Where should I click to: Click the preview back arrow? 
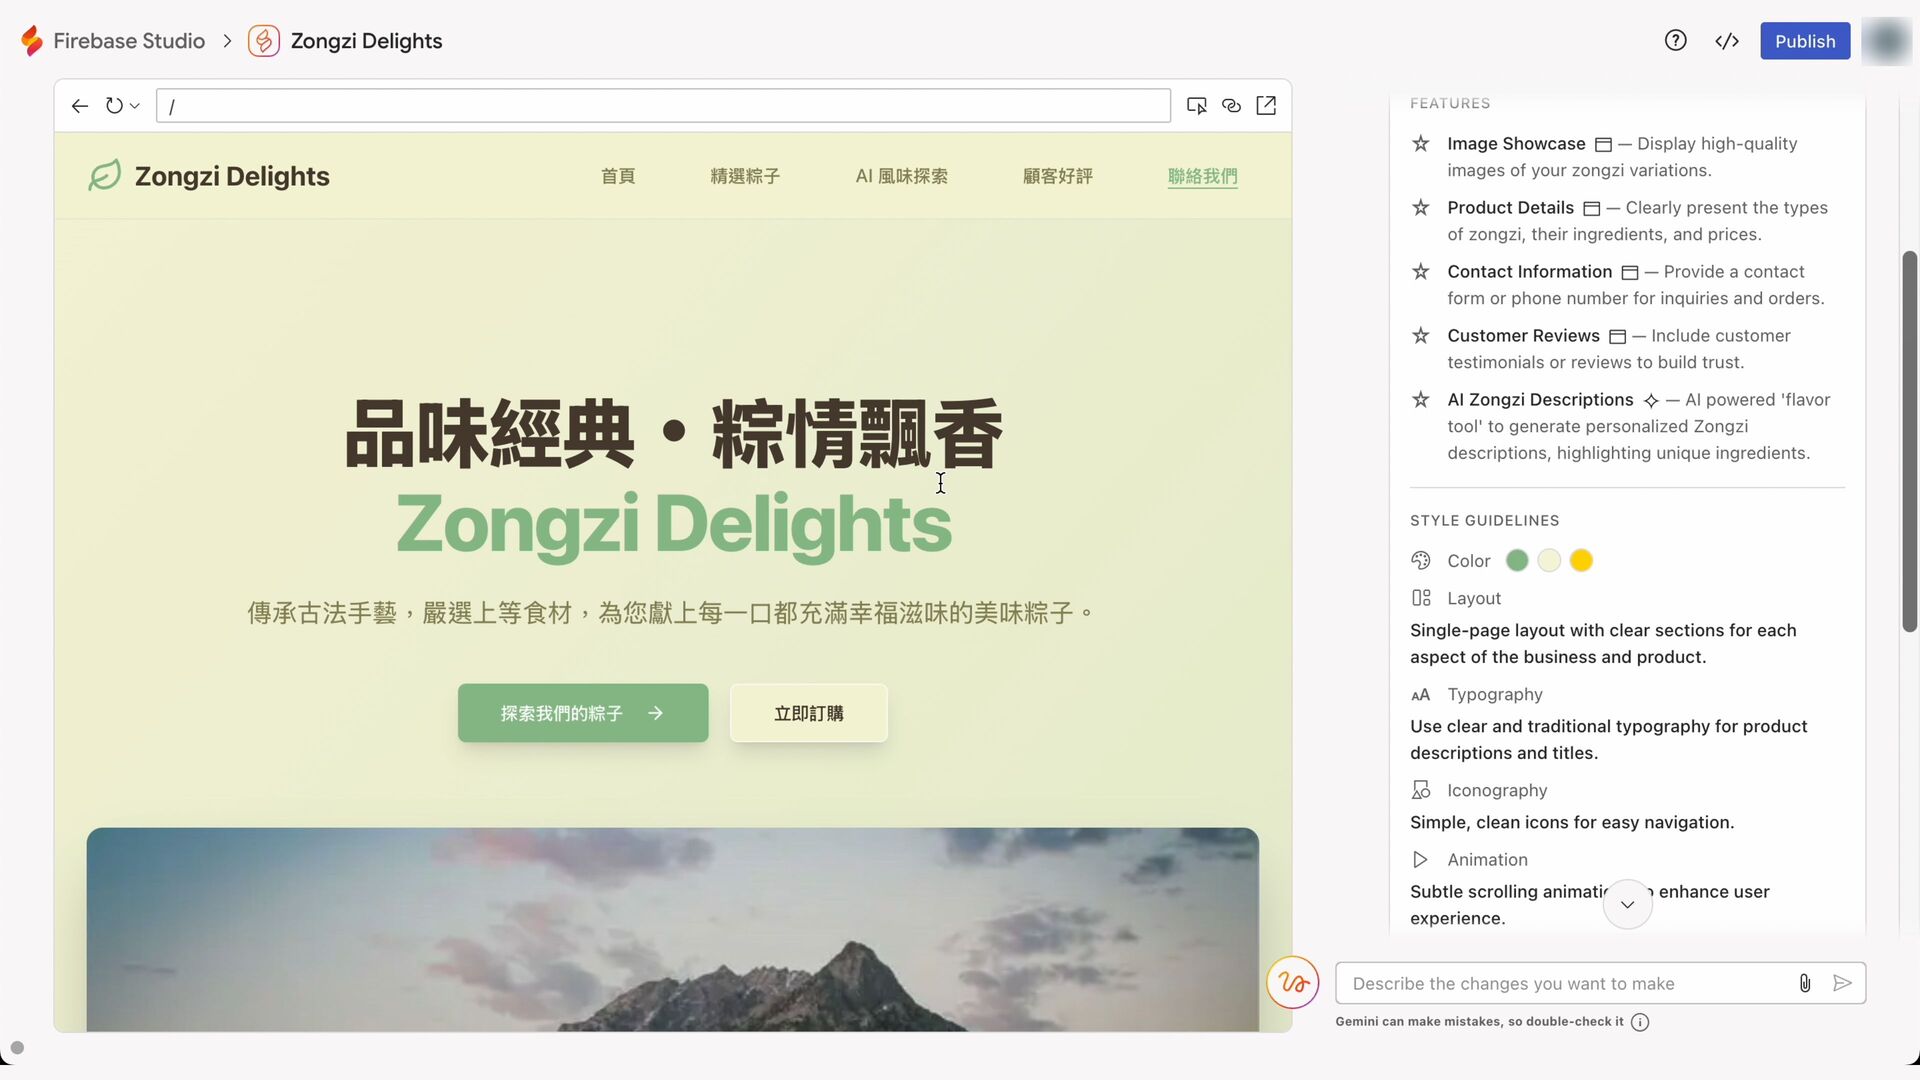[80, 106]
